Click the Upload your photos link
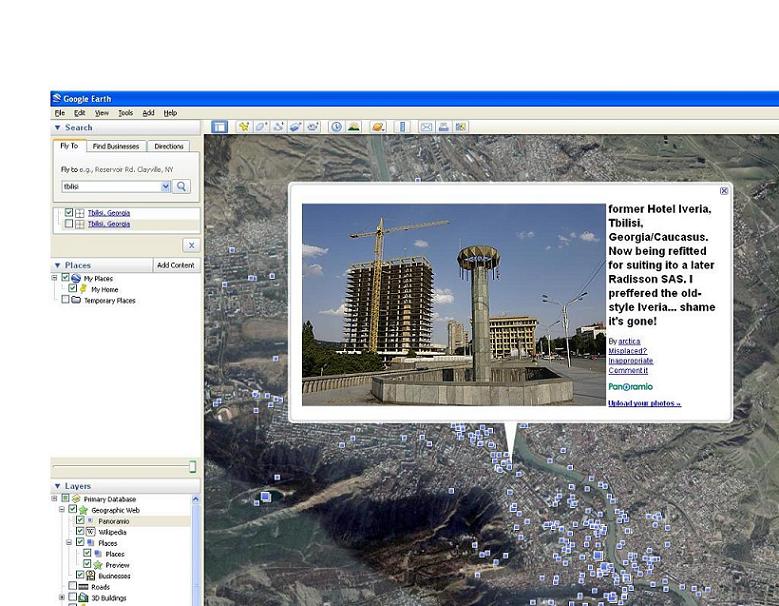The image size is (779, 606). [644, 403]
